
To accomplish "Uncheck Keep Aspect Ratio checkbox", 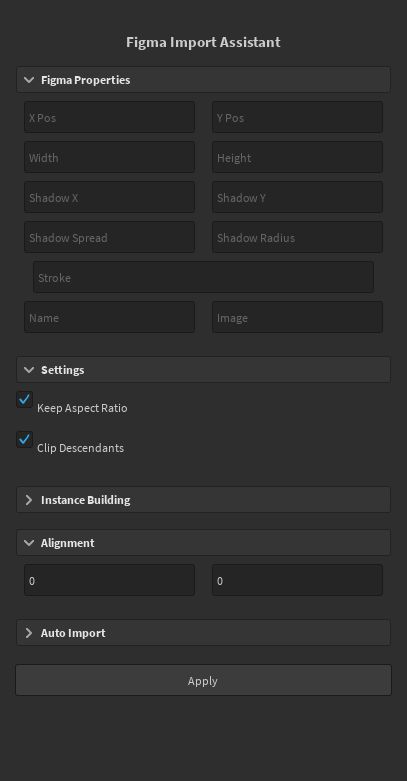I will click(x=24, y=399).
